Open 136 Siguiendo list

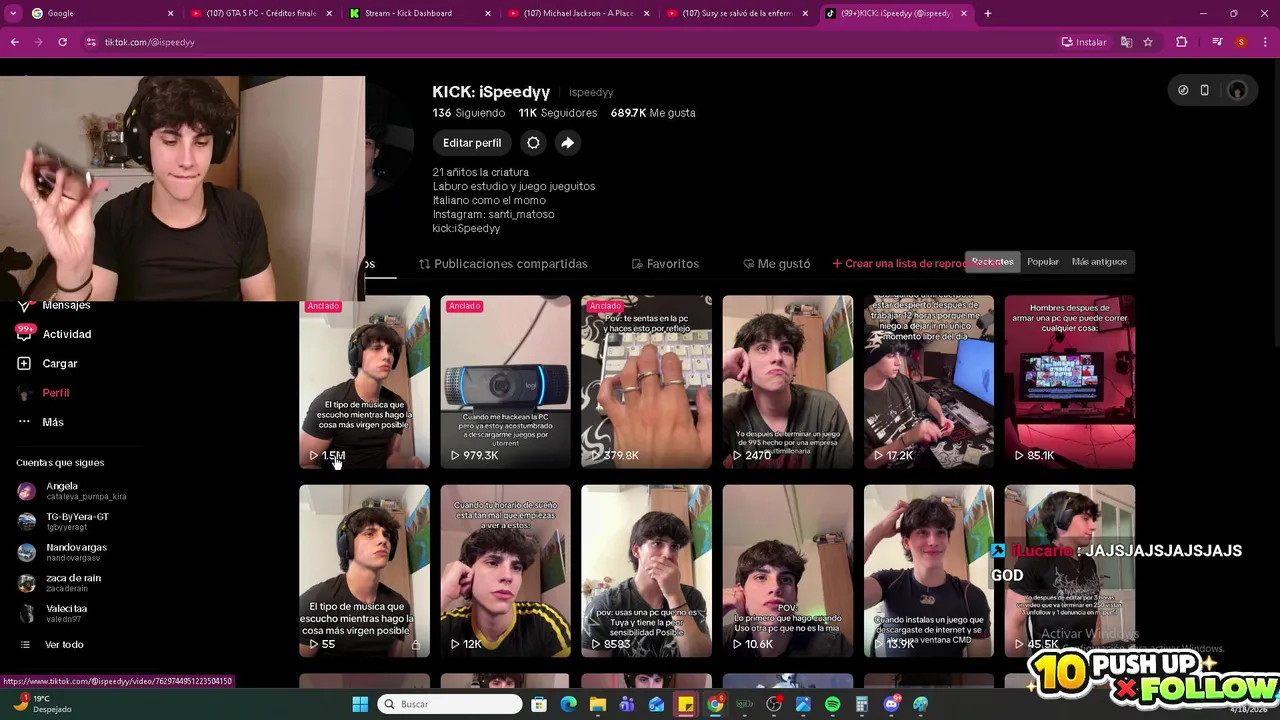click(468, 113)
